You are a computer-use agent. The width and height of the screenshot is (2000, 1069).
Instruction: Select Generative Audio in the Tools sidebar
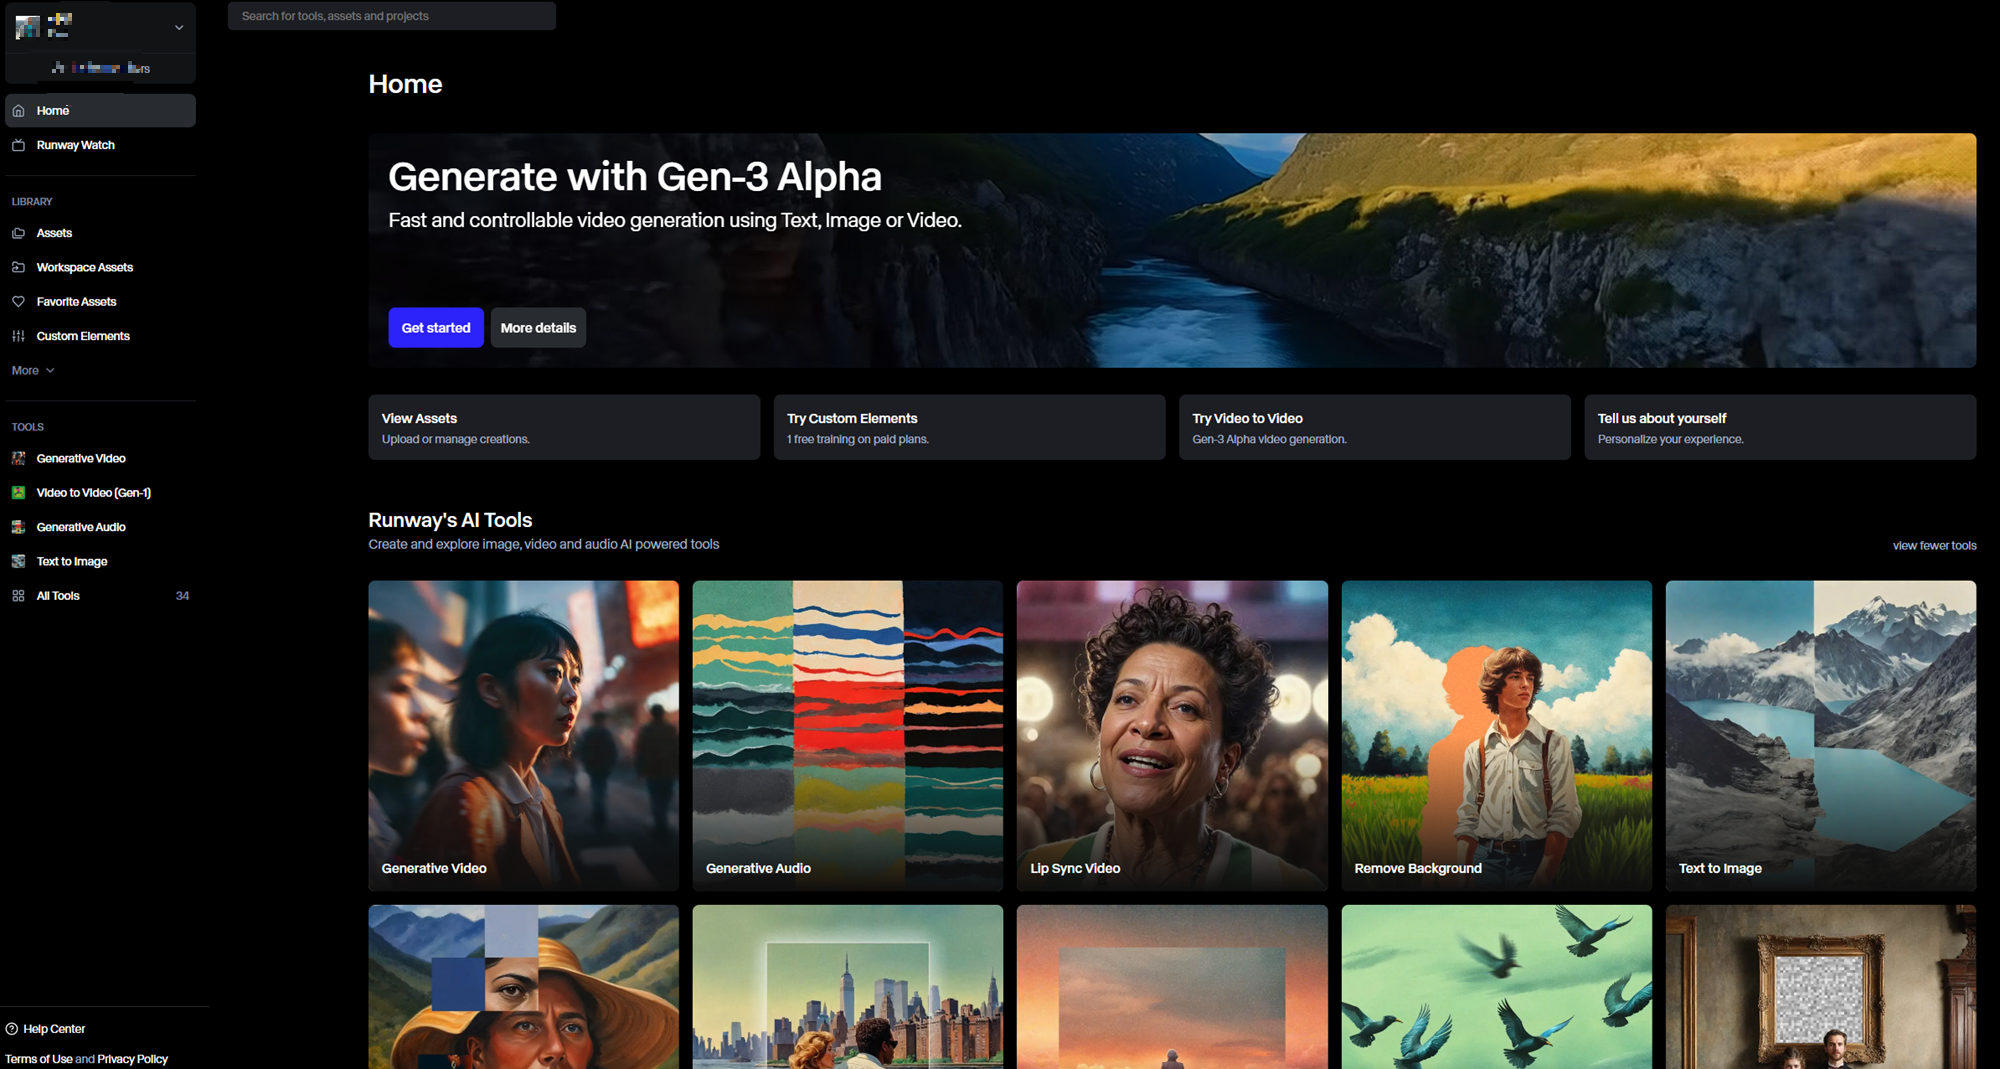click(100, 527)
